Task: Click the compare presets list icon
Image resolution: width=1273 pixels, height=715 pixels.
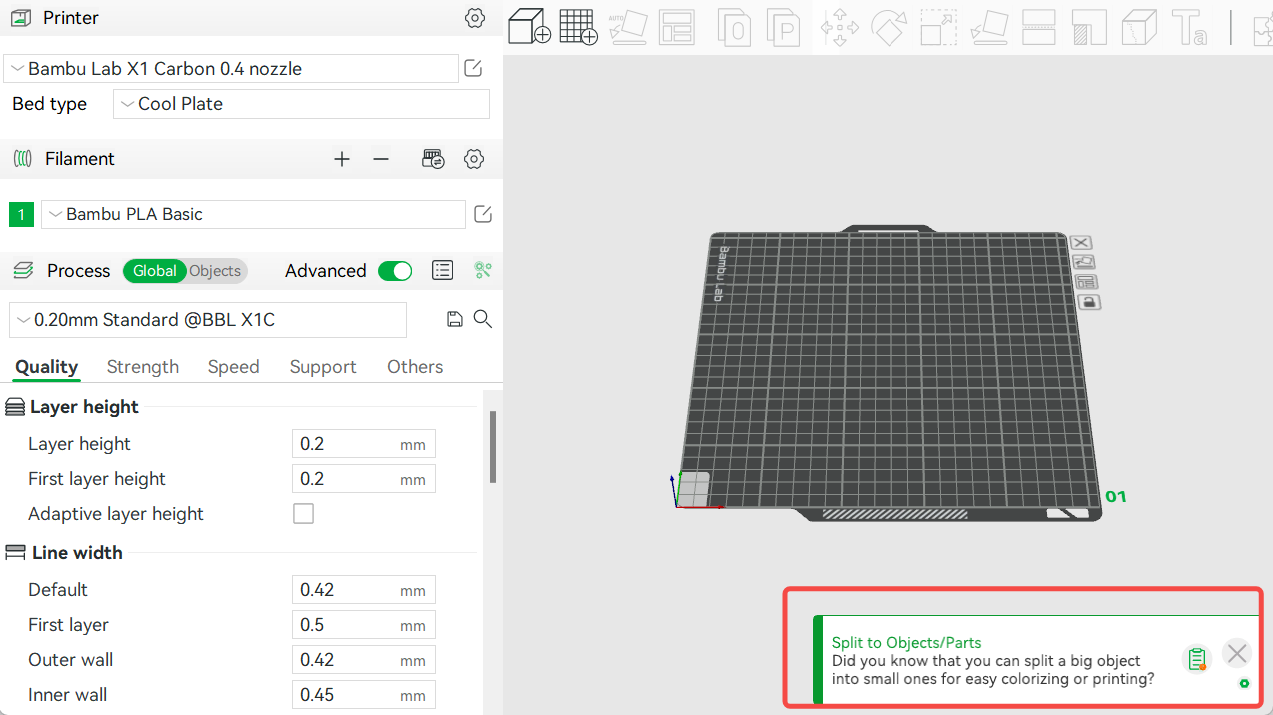Action: 443,270
